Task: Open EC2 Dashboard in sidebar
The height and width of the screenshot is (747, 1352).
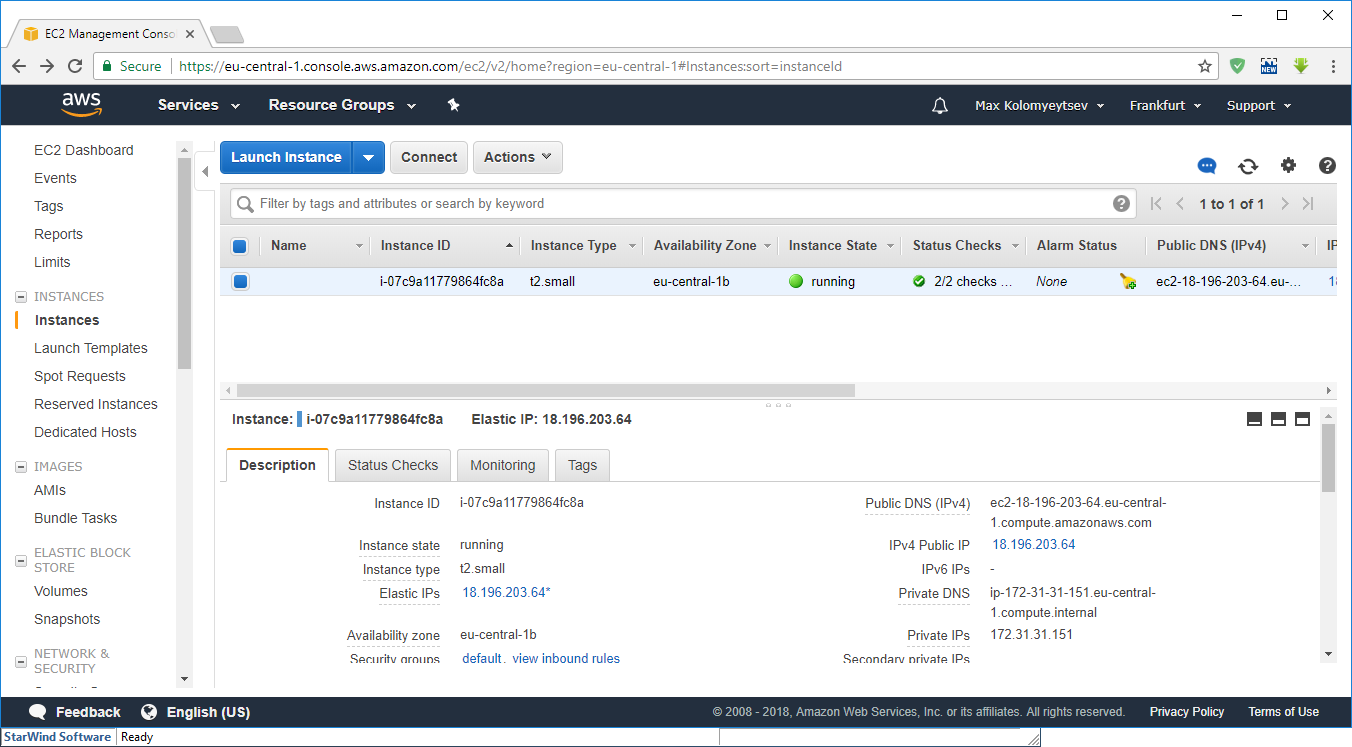Action: point(84,150)
